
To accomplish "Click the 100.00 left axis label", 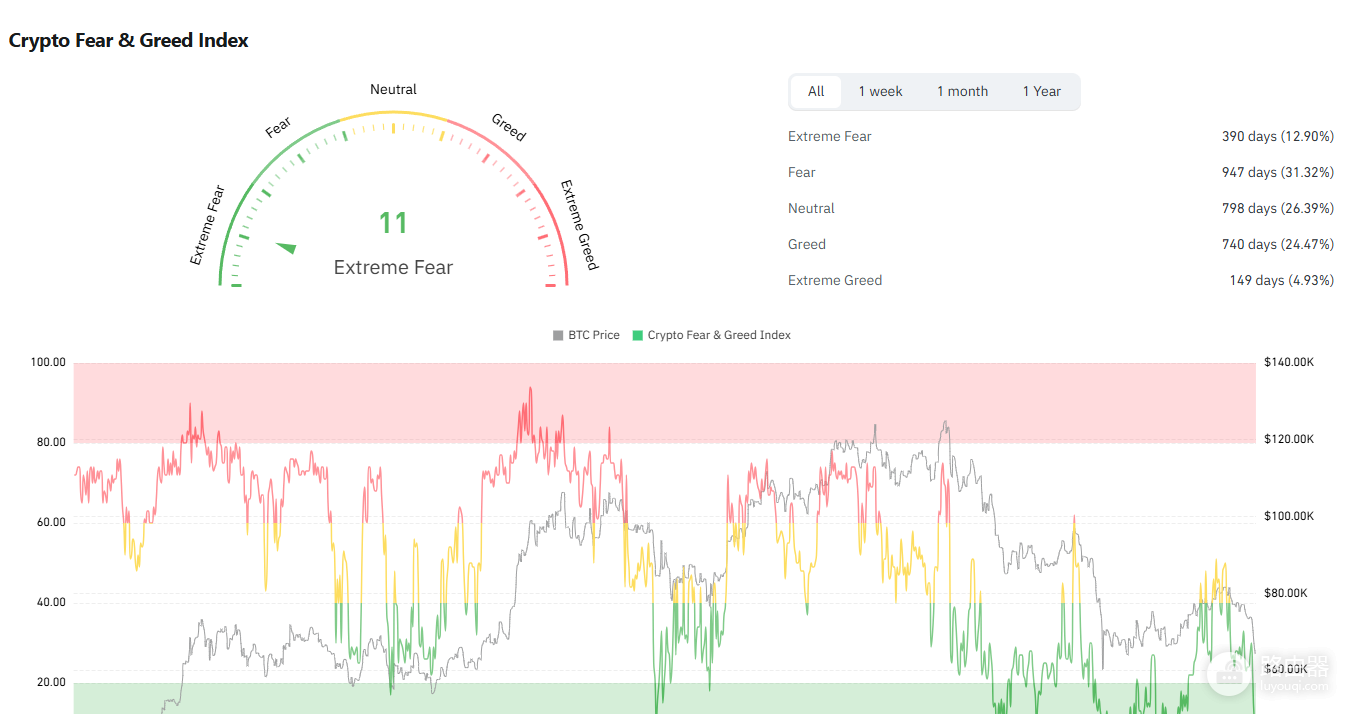I will coord(48,362).
